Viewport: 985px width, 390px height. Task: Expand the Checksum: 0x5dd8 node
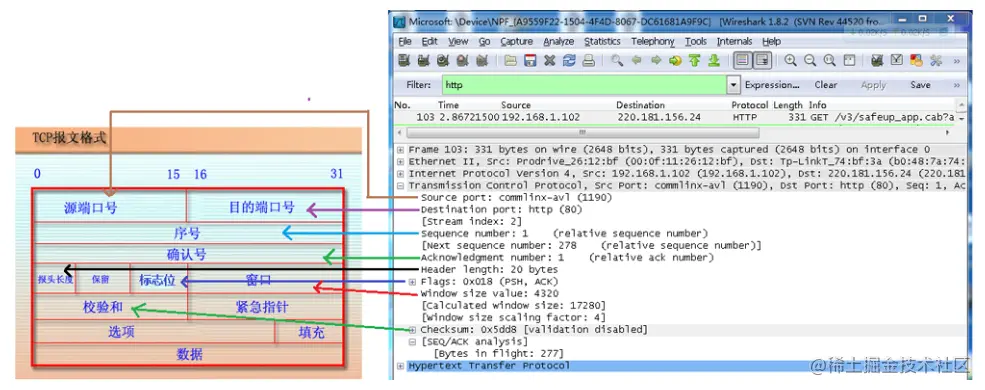click(x=413, y=330)
